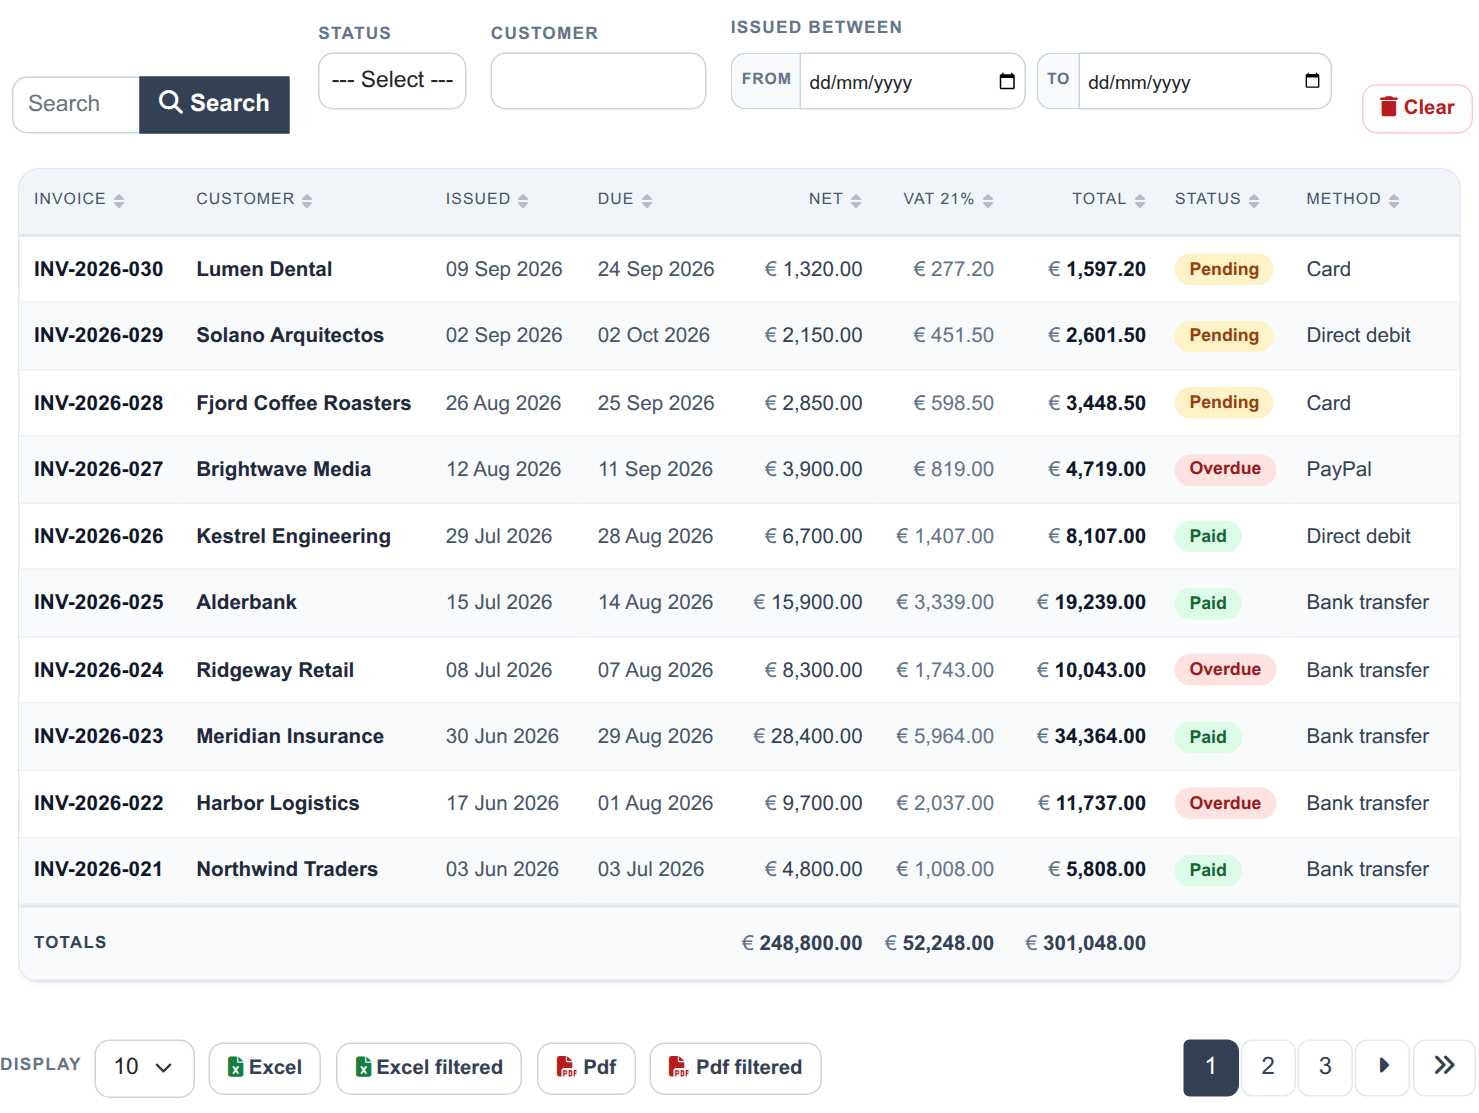Click INV-2026-028 invoice number

pyautogui.click(x=98, y=403)
